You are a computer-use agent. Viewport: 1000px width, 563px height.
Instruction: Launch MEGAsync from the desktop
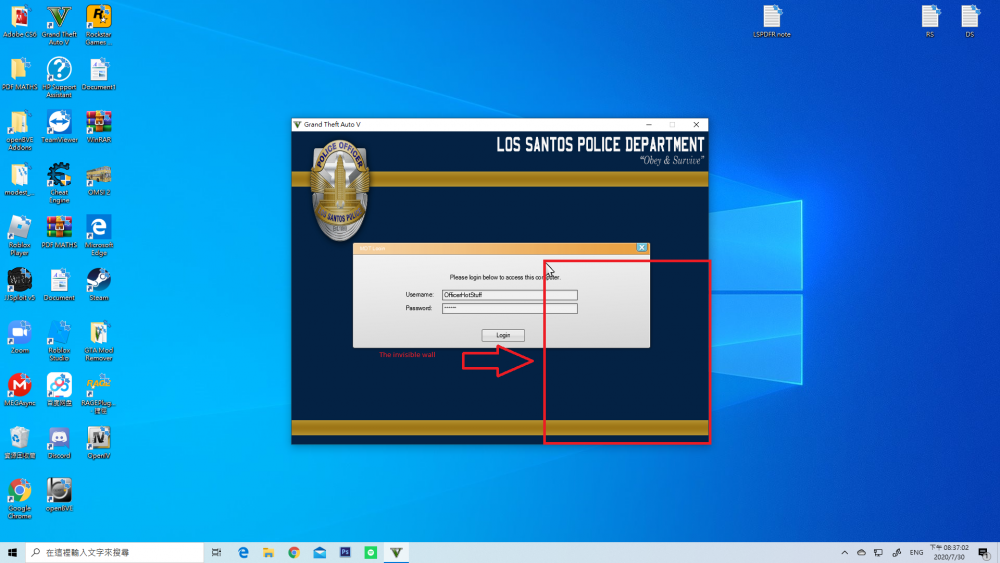(20, 390)
